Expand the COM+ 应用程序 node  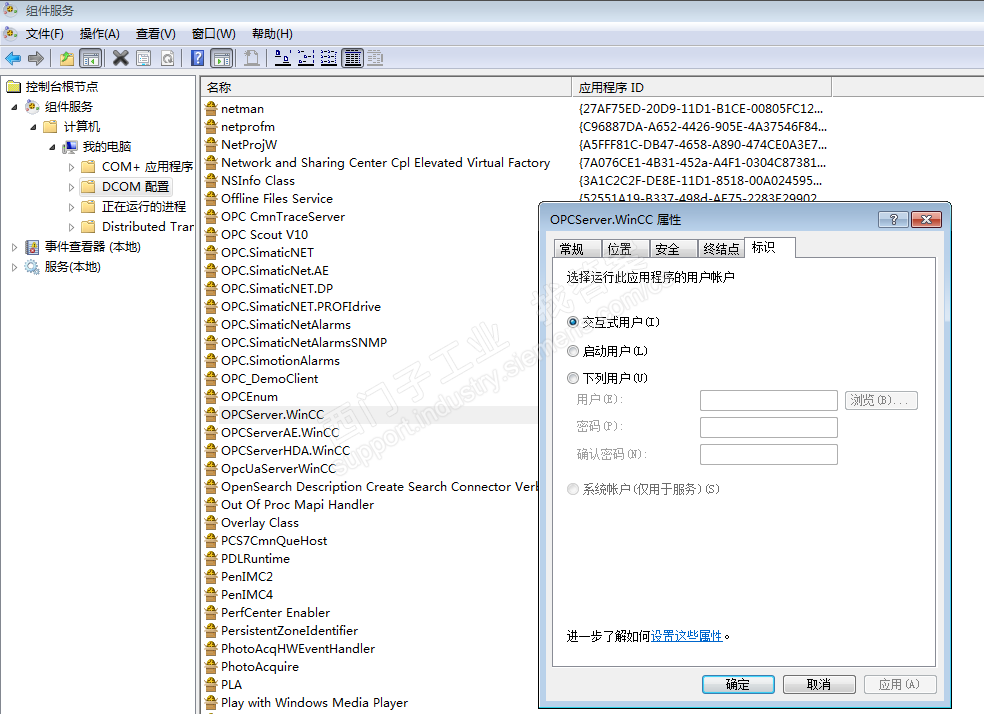click(x=71, y=167)
